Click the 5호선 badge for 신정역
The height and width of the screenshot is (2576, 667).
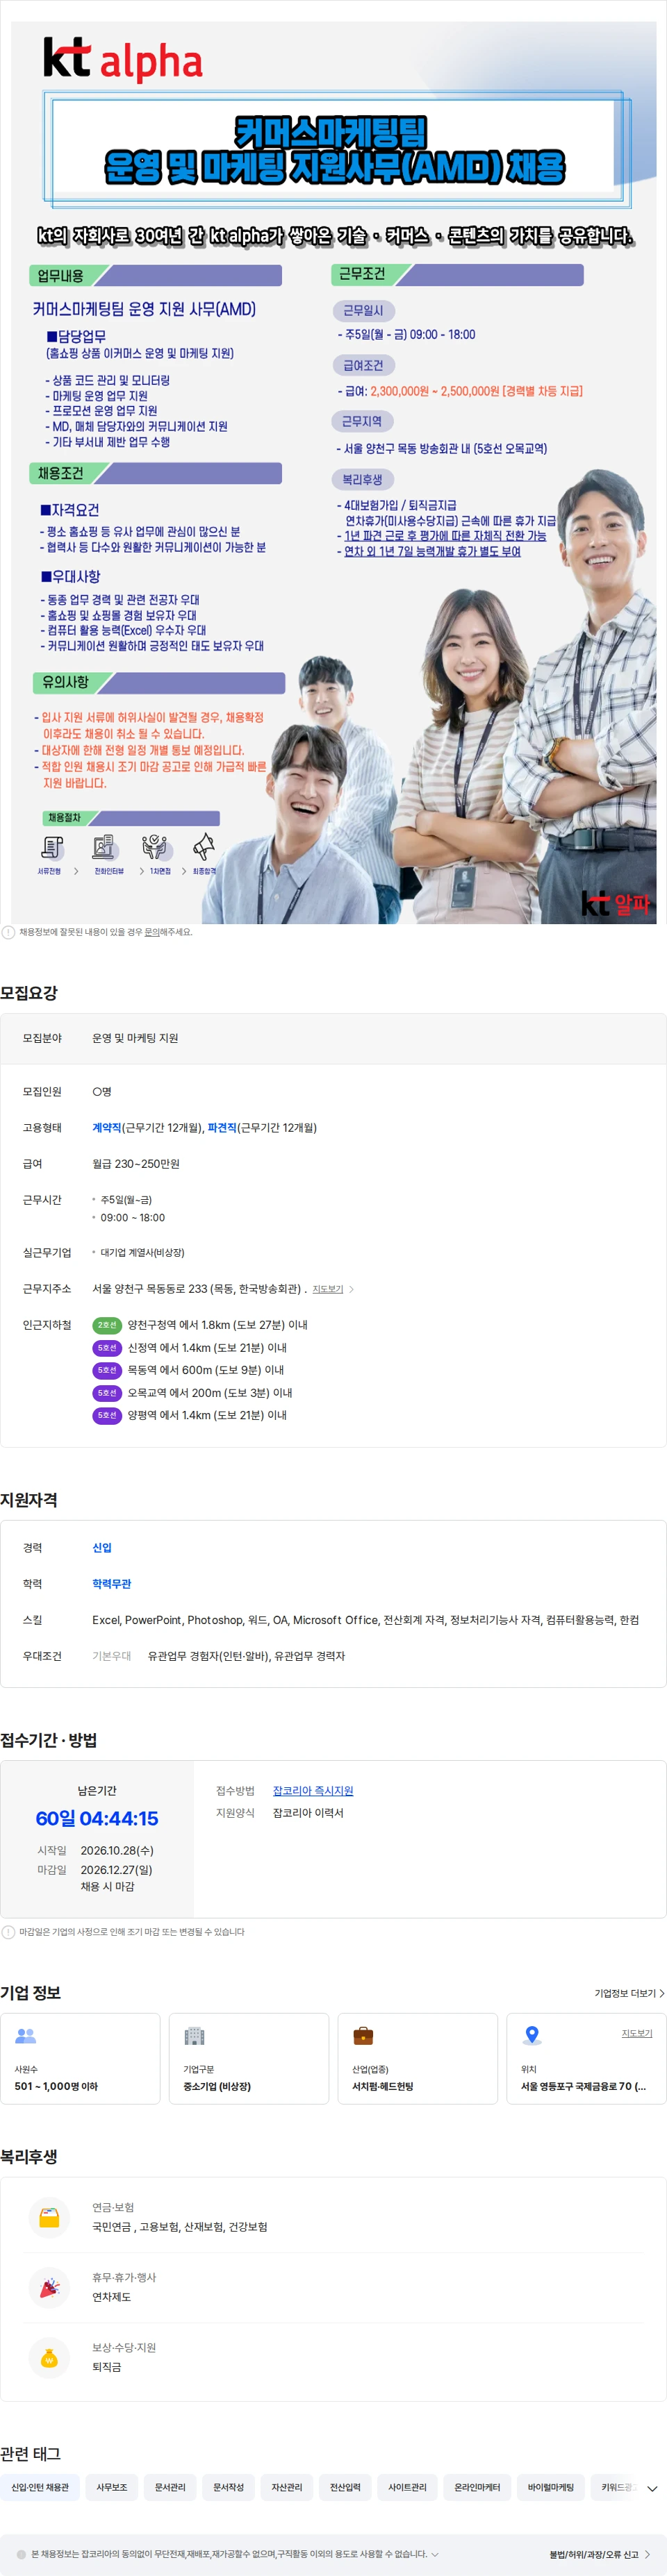coord(107,1348)
